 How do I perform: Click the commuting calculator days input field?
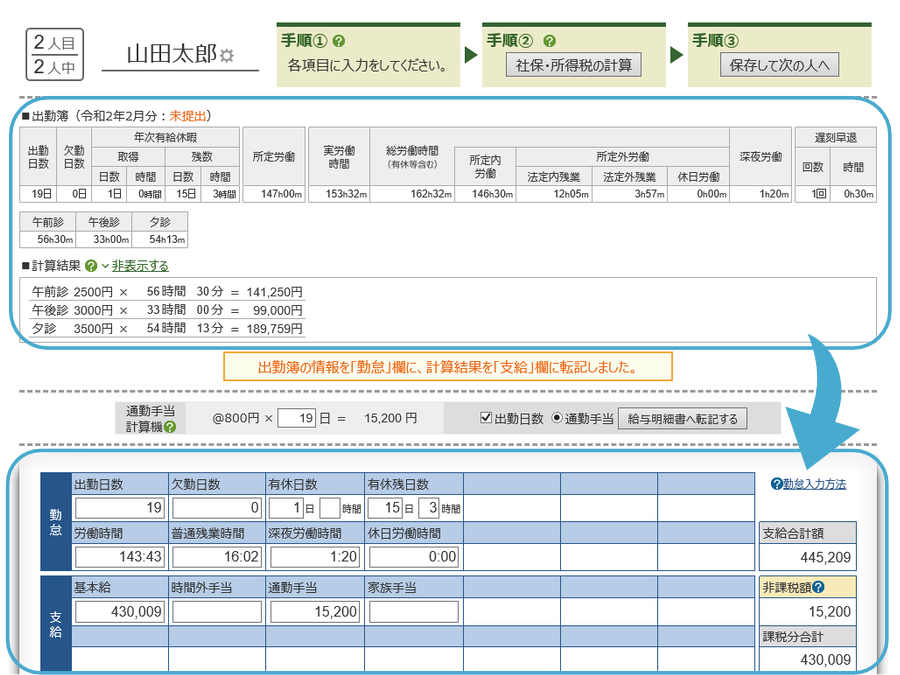pyautogui.click(x=297, y=418)
